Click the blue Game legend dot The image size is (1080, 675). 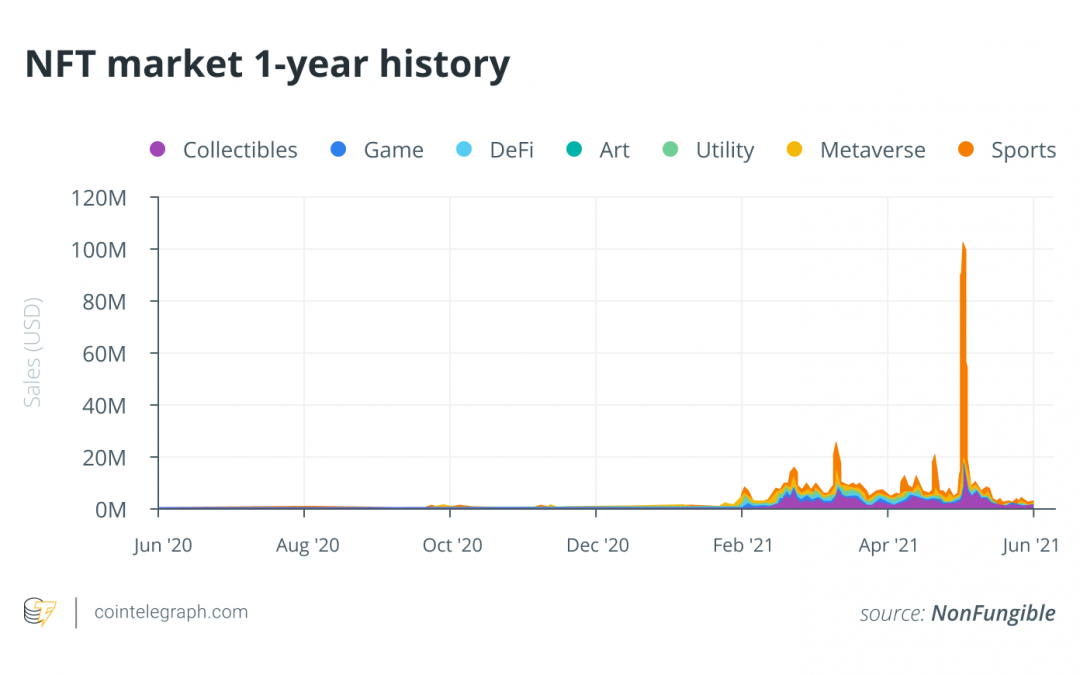tap(338, 150)
